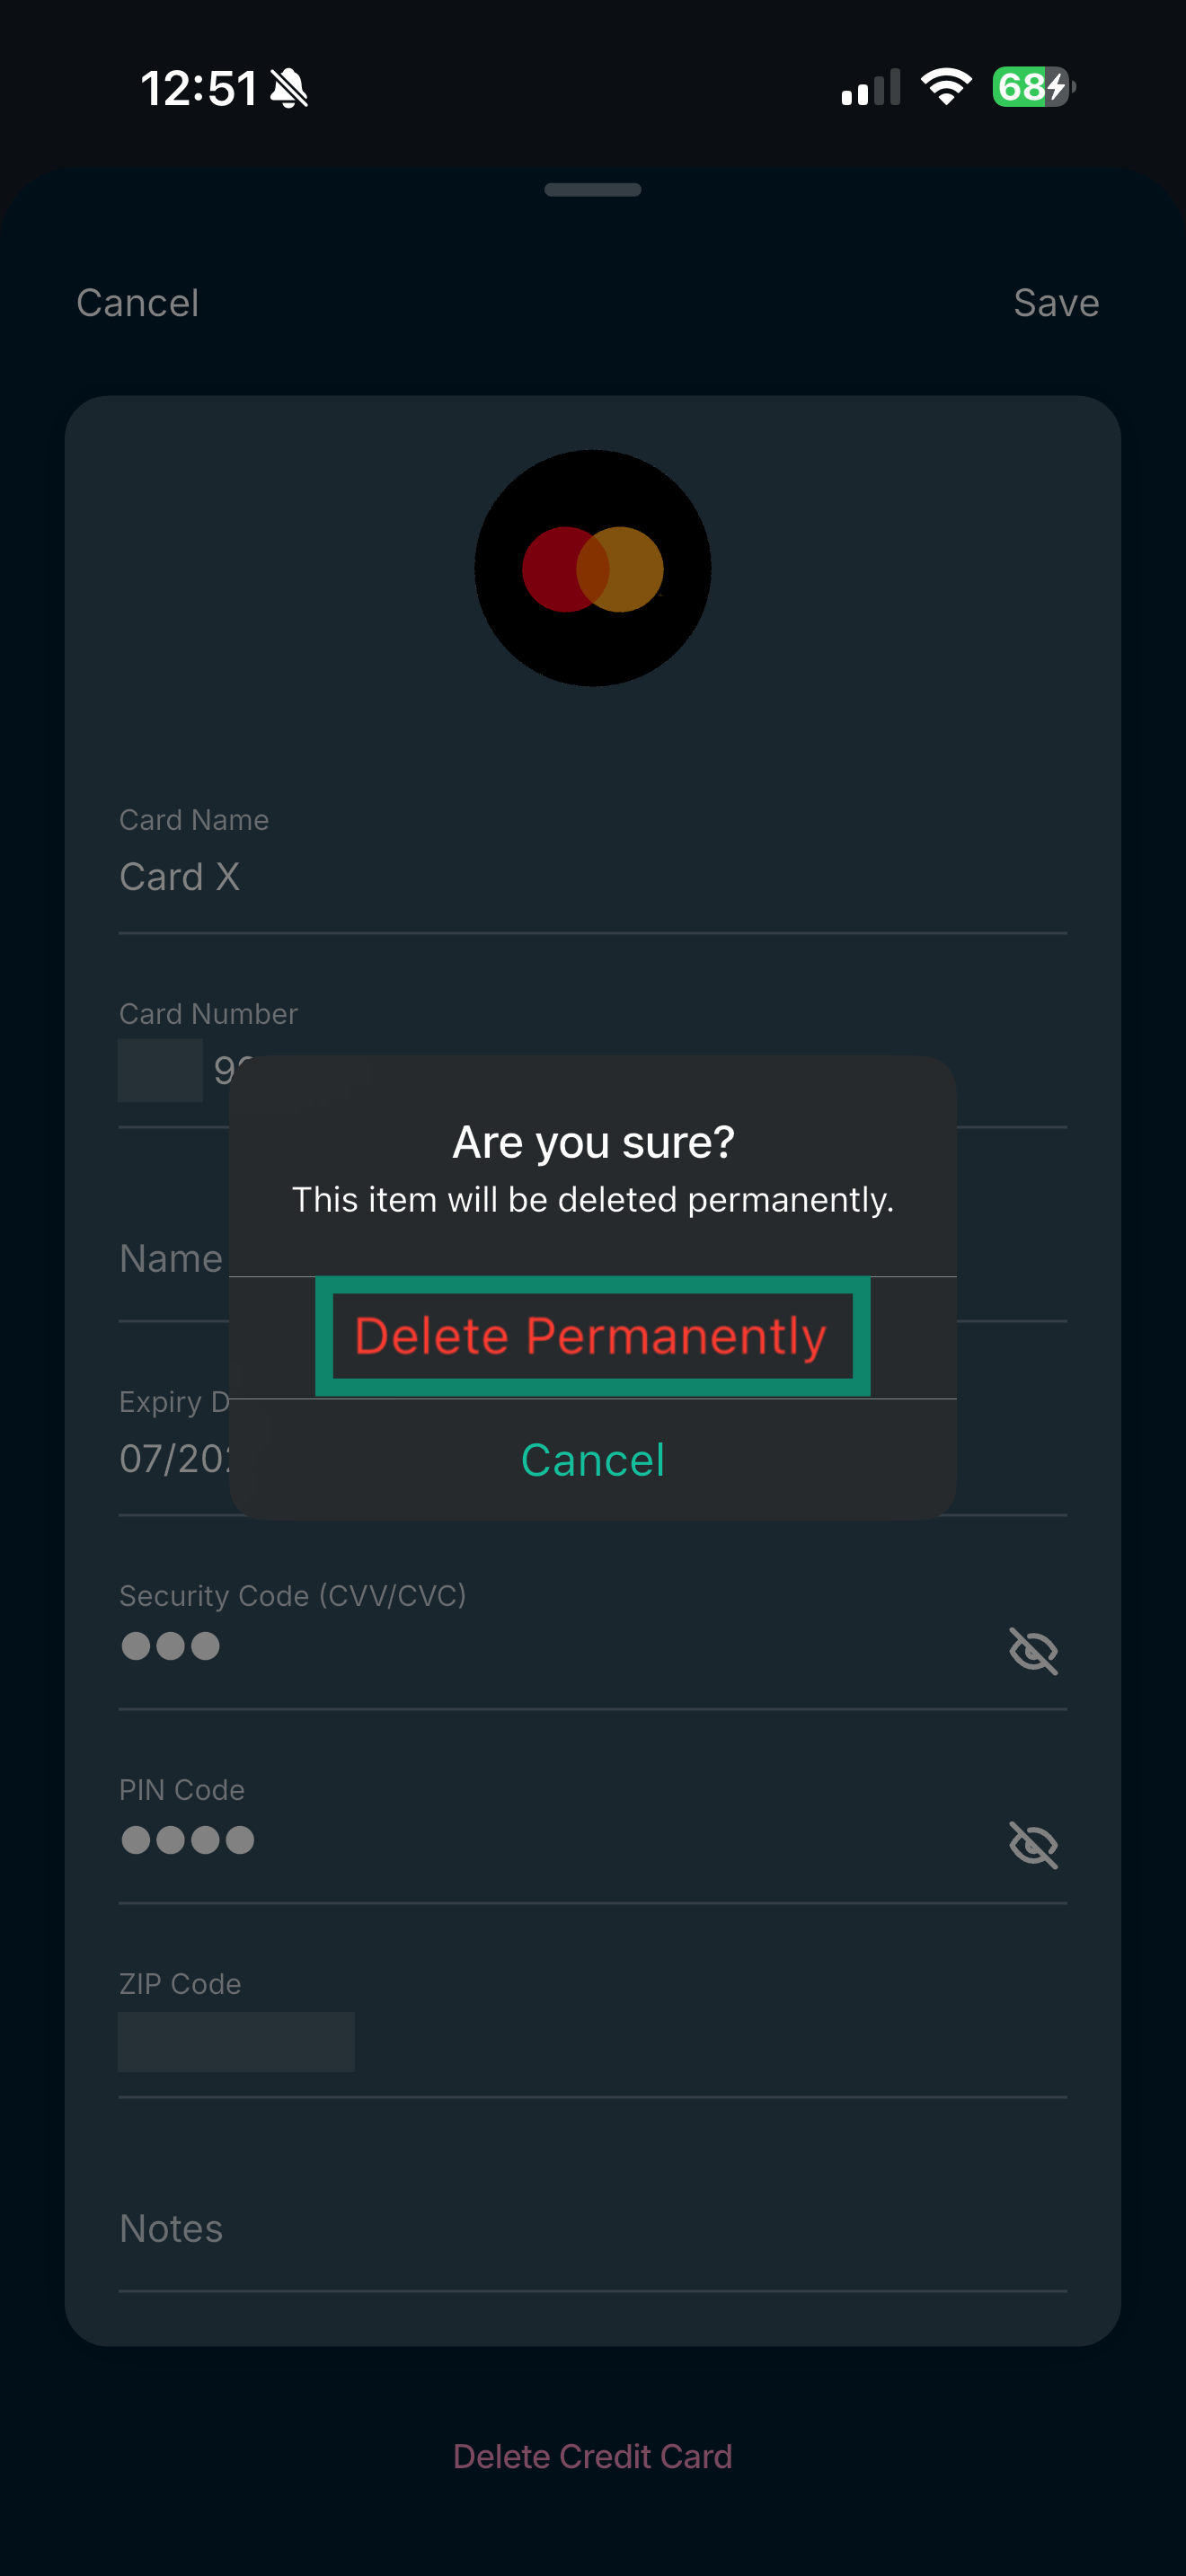Screen dimensions: 1186x2576
Task: Tap Cancel at top of sheet
Action: tap(138, 303)
